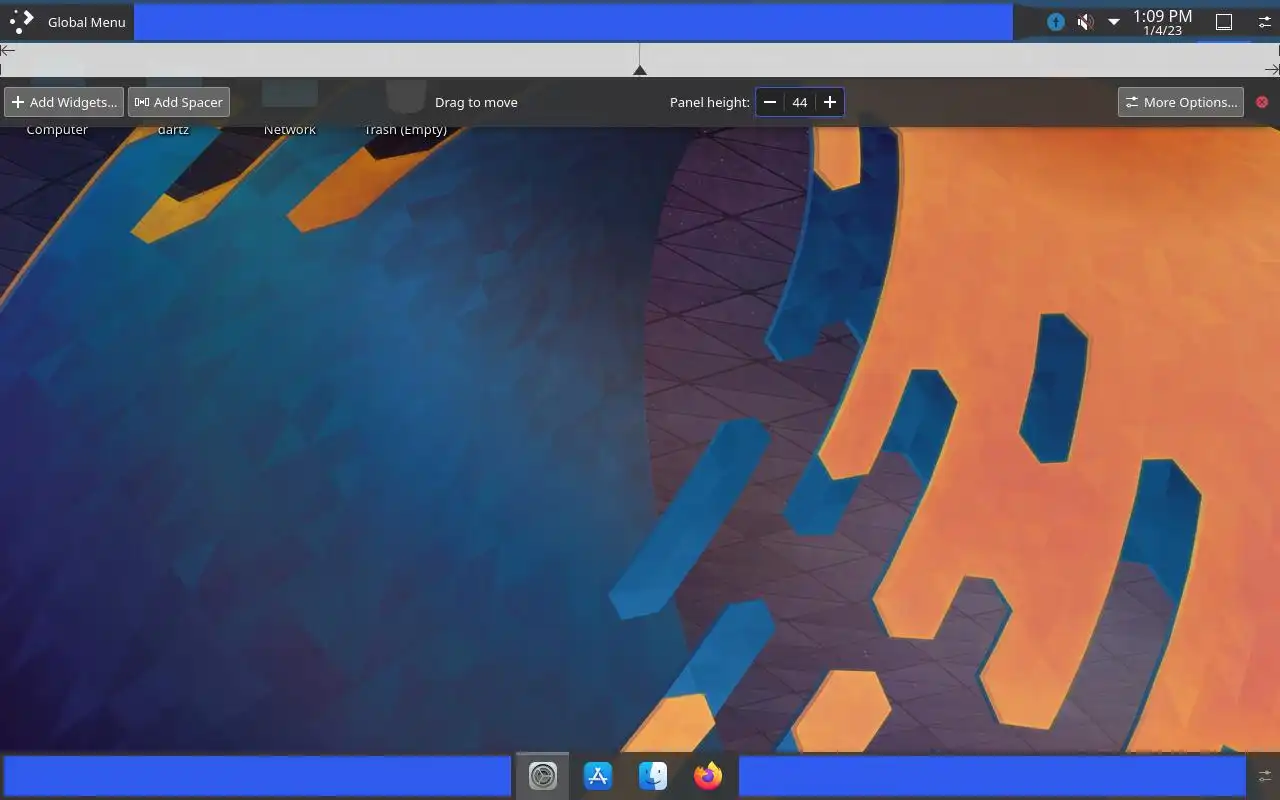The image size is (1280, 800).
Task: Click the Global Menu widget
Action: [87, 22]
